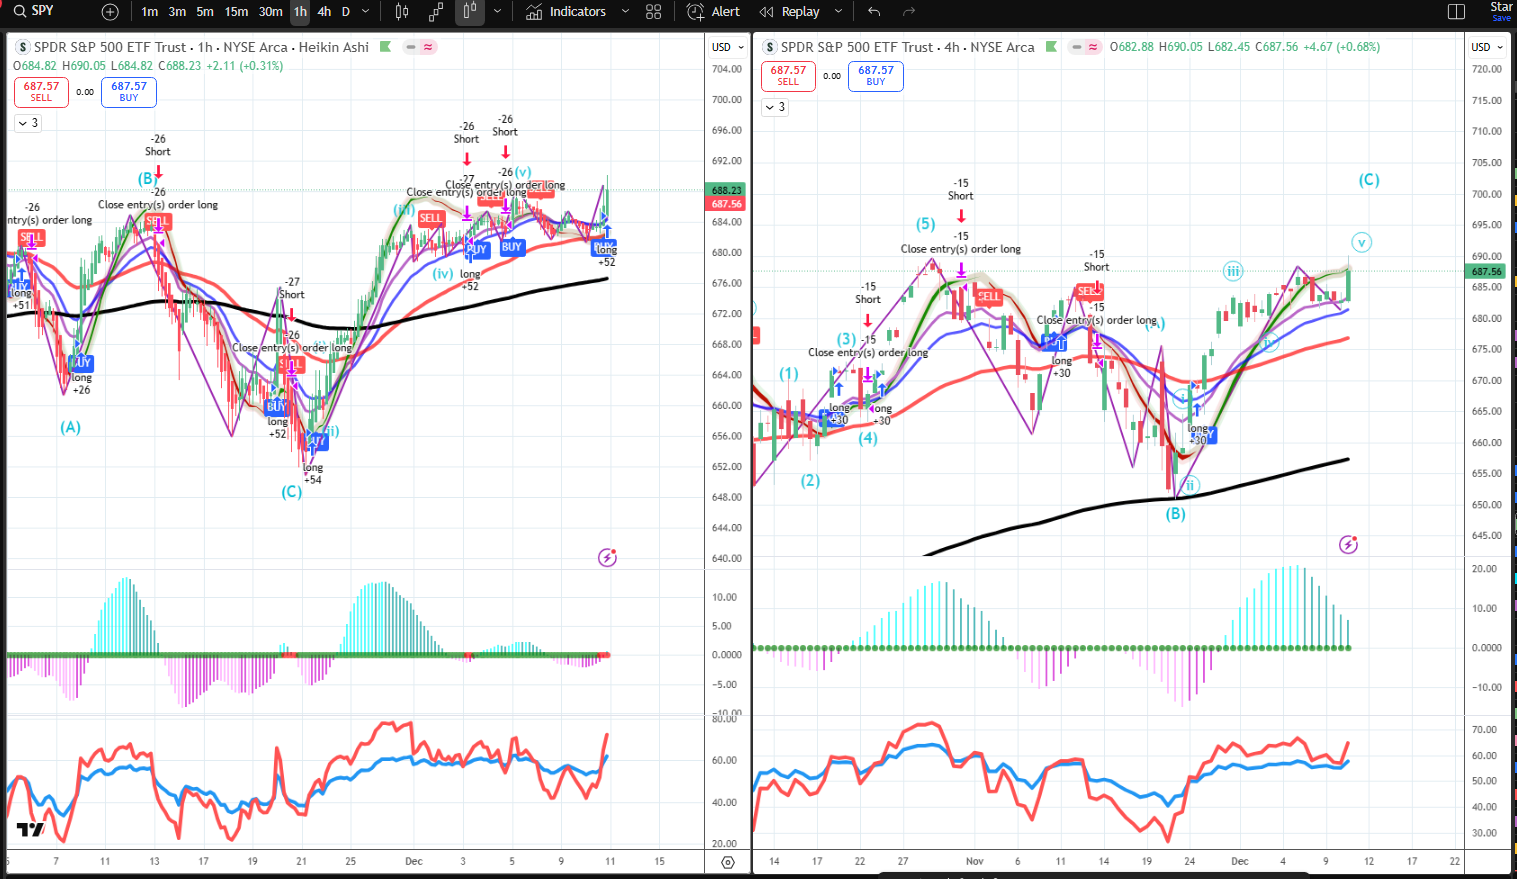
Task: Collapse the 3 indicators legend on 1h chart
Action: click(x=28, y=123)
